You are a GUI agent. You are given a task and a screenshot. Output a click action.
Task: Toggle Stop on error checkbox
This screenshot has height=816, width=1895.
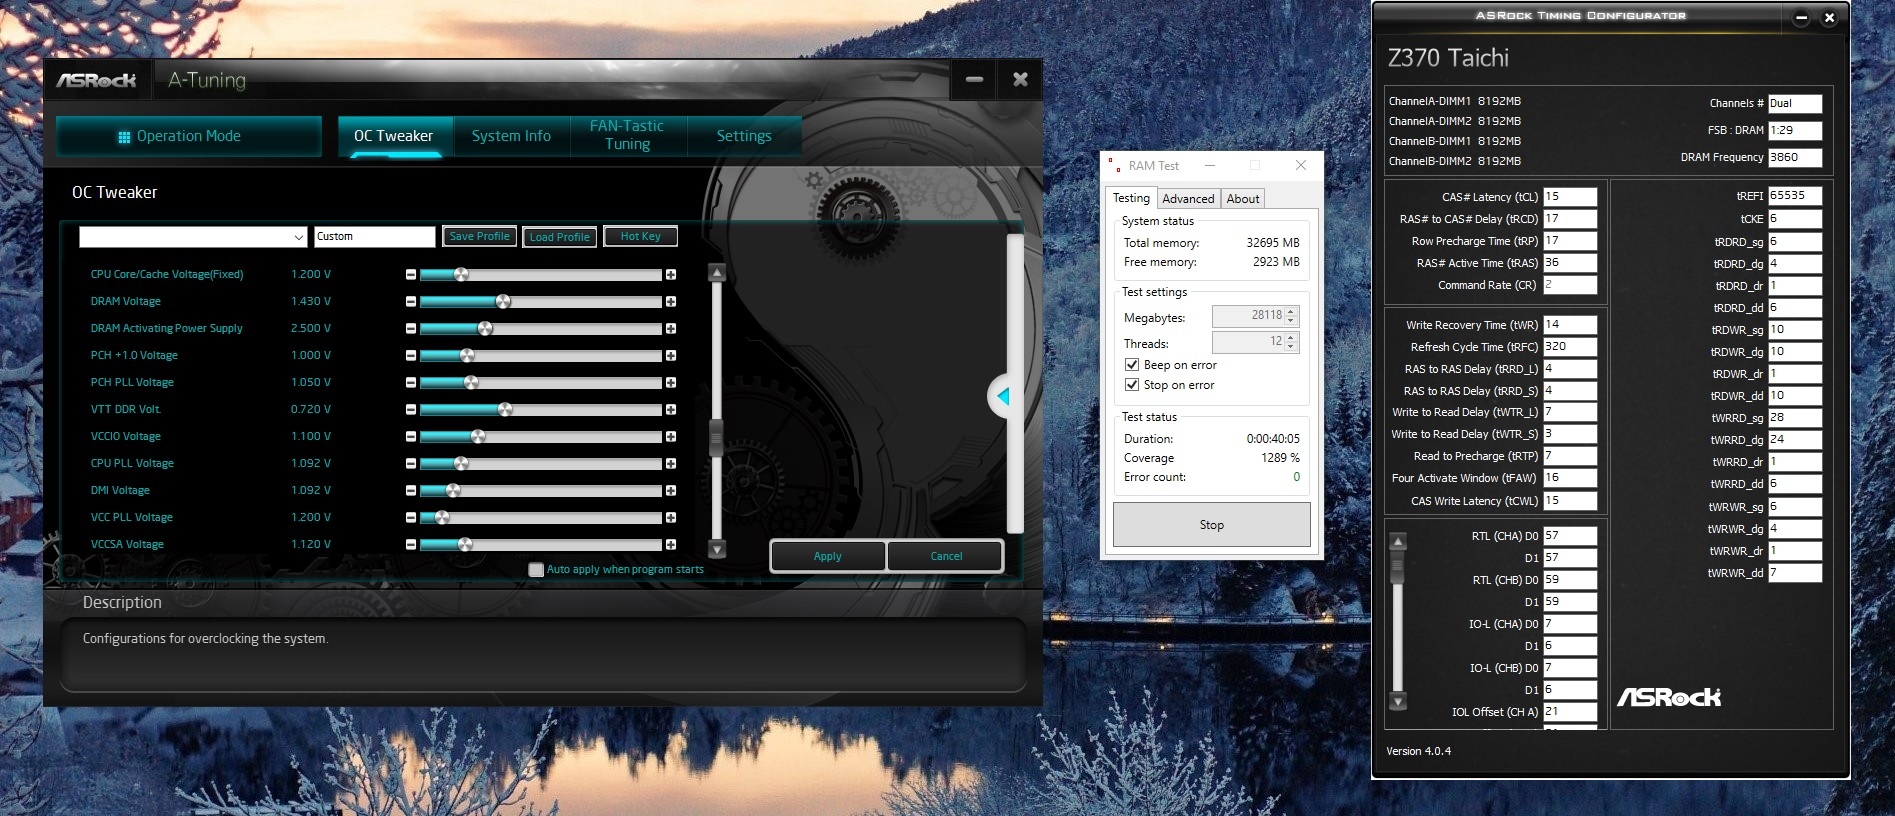[x=1132, y=385]
